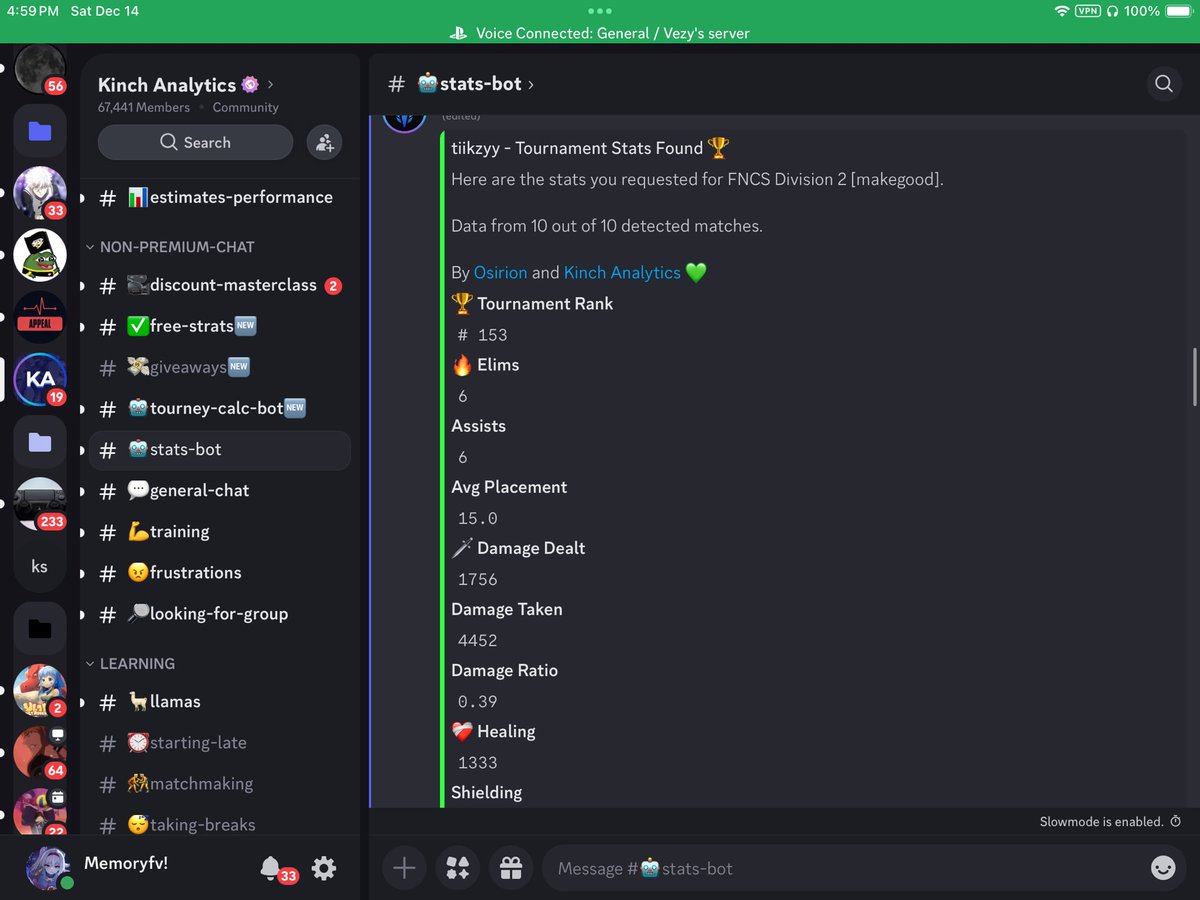1200x900 pixels.
Task: Click the Tournament Rank value # 153
Action: pyautogui.click(x=483, y=335)
